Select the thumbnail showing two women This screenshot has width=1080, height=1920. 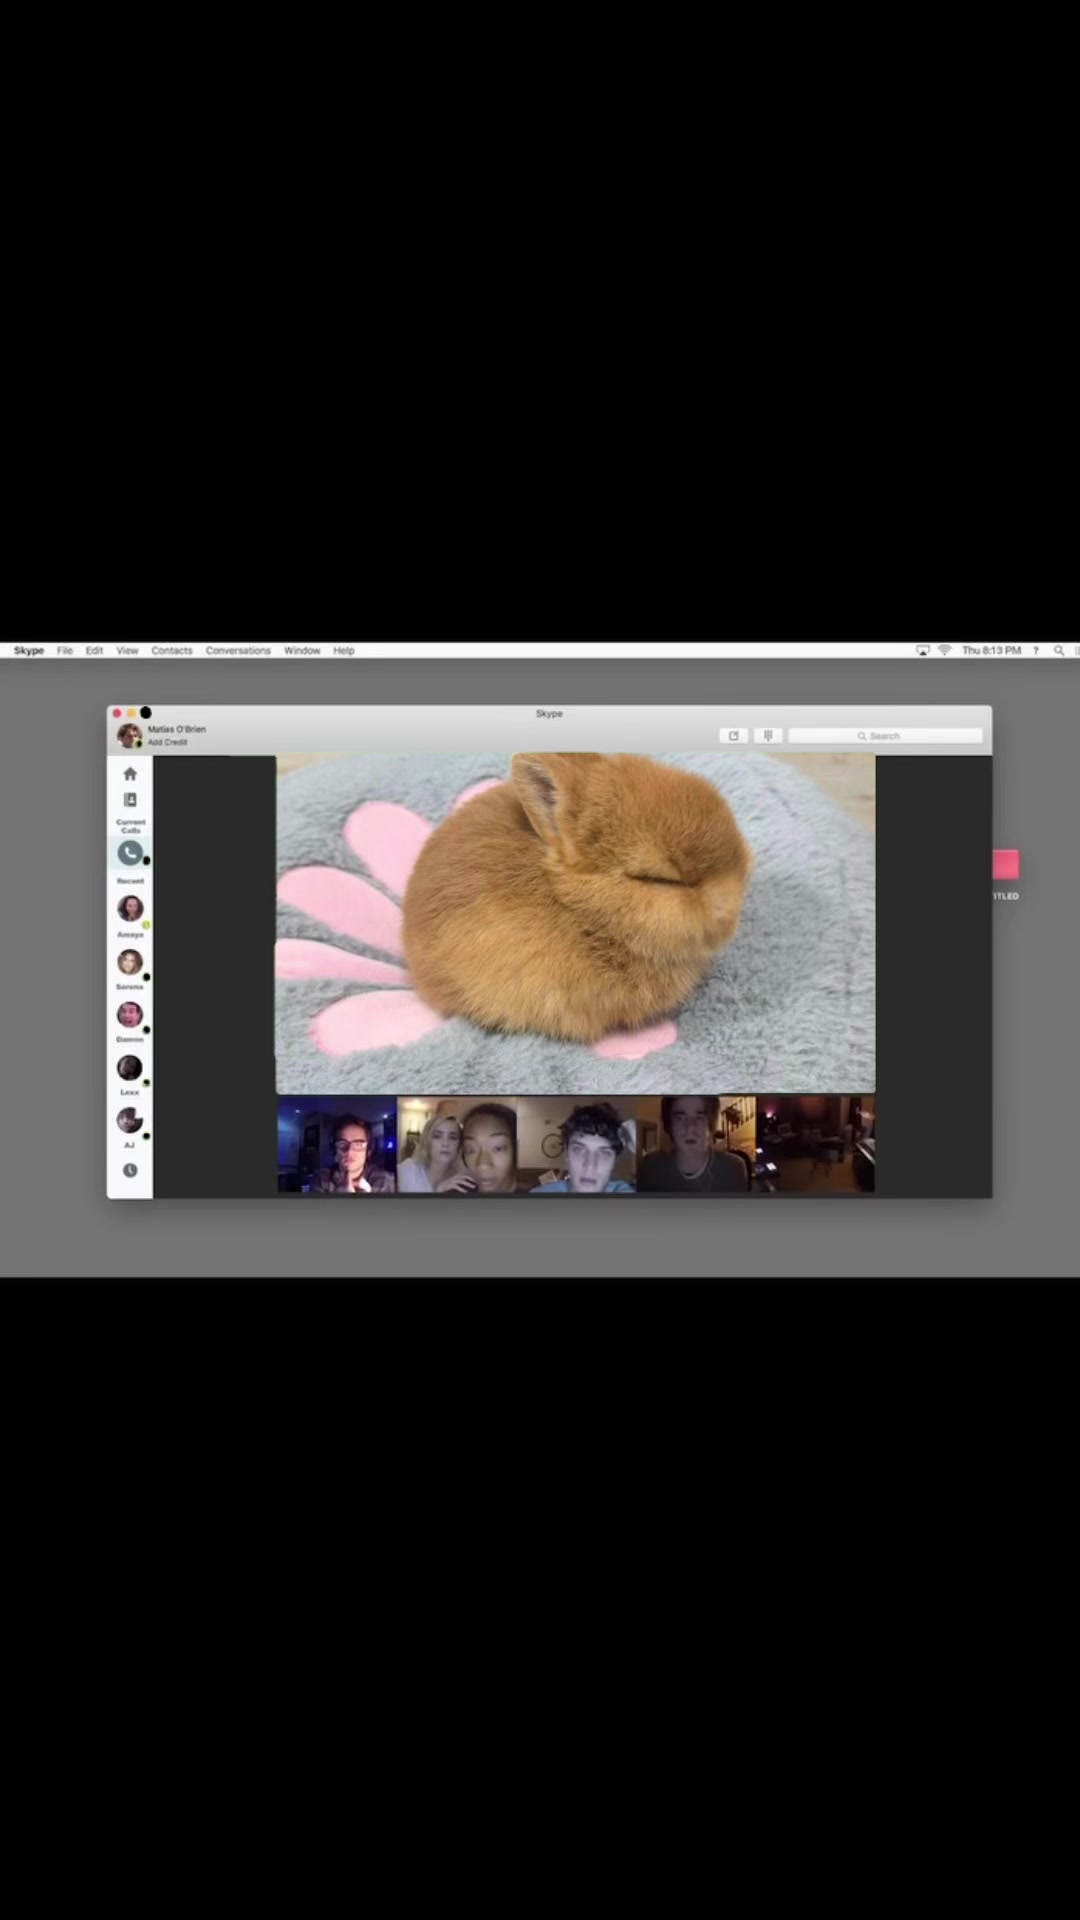pos(457,1144)
